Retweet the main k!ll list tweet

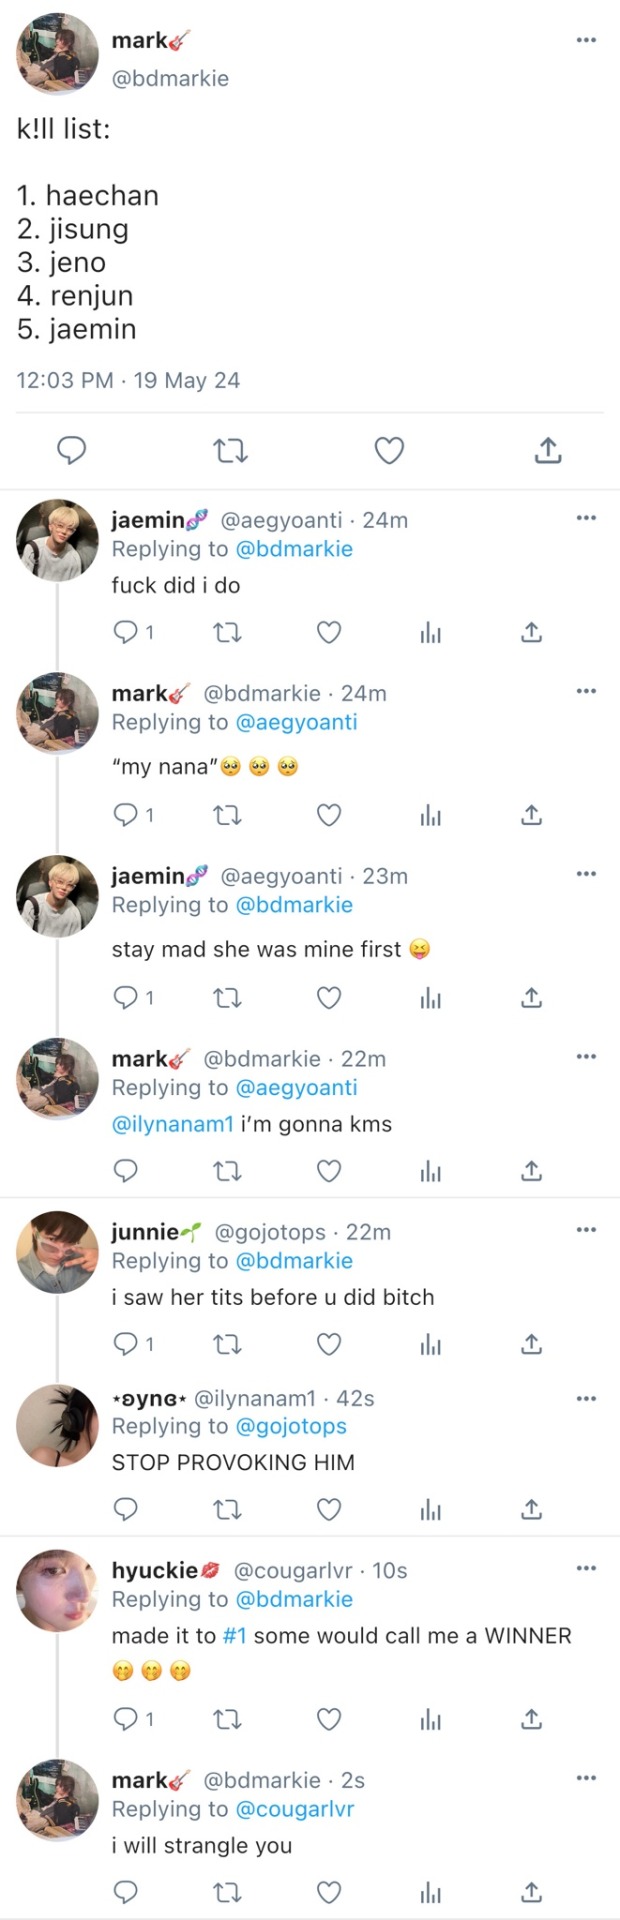[231, 451]
